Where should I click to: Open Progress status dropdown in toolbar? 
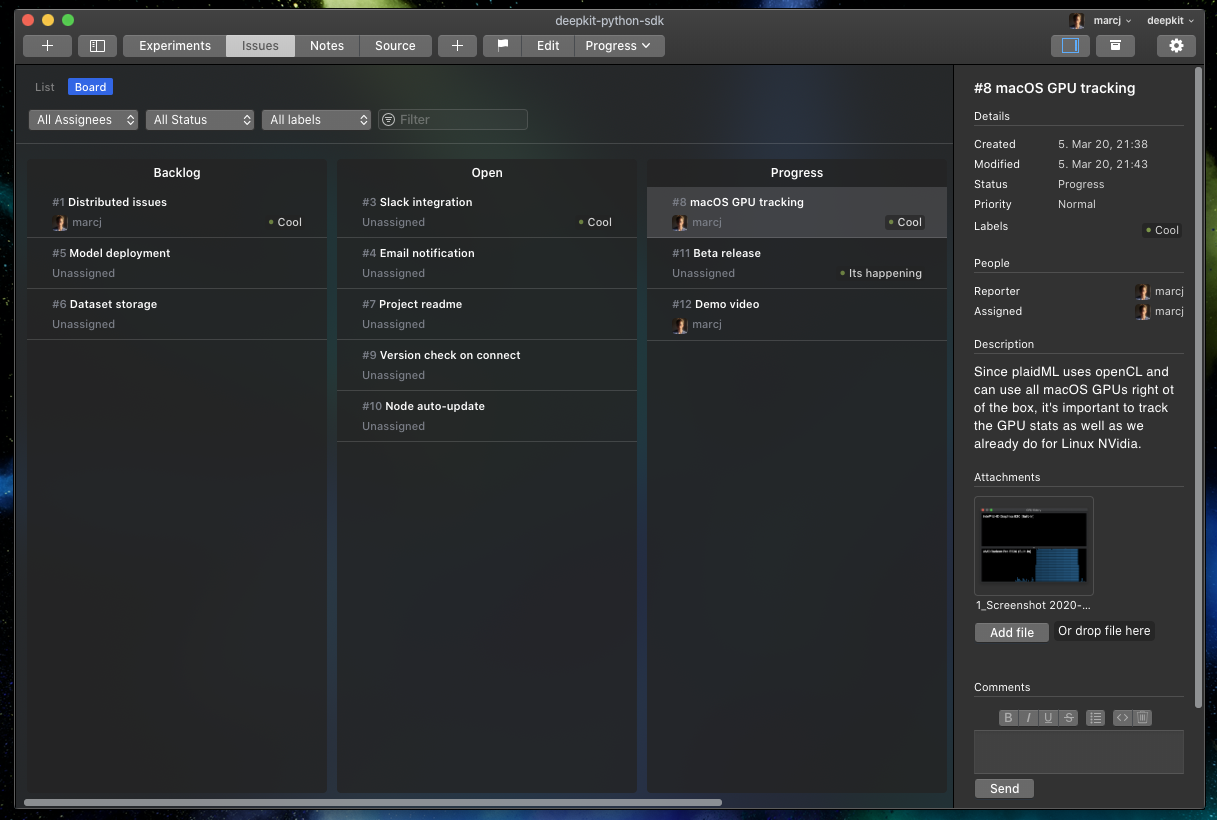coord(619,46)
